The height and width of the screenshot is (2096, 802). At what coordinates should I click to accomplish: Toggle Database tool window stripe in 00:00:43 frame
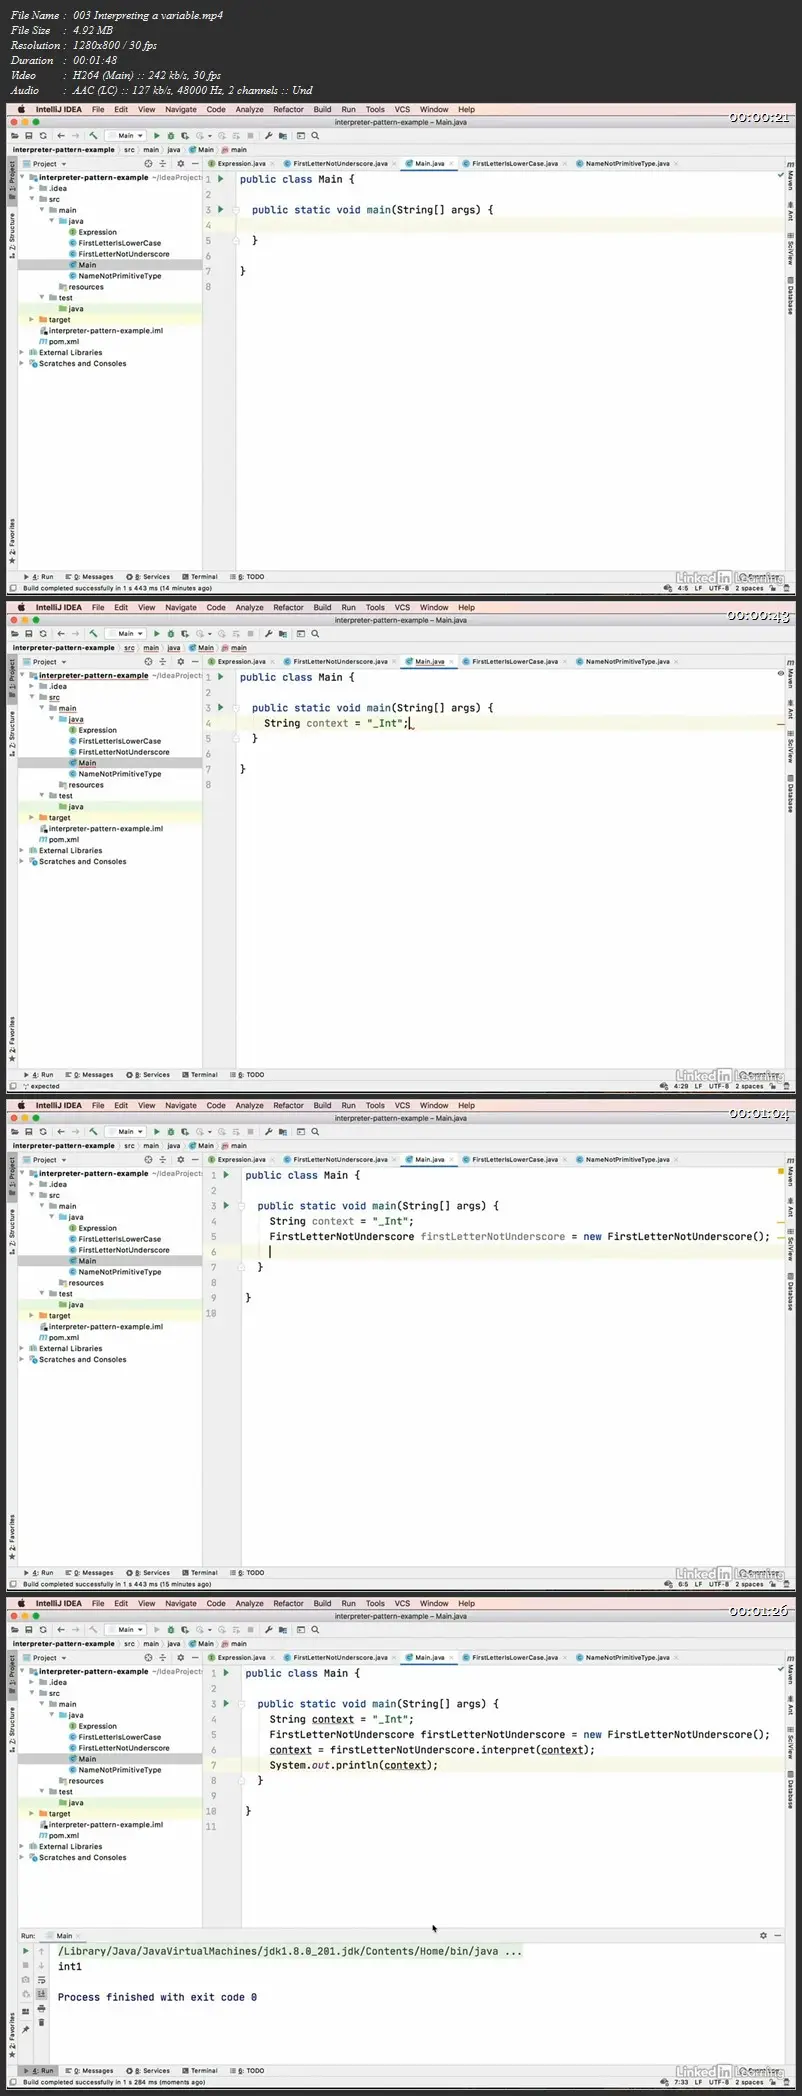click(790, 795)
